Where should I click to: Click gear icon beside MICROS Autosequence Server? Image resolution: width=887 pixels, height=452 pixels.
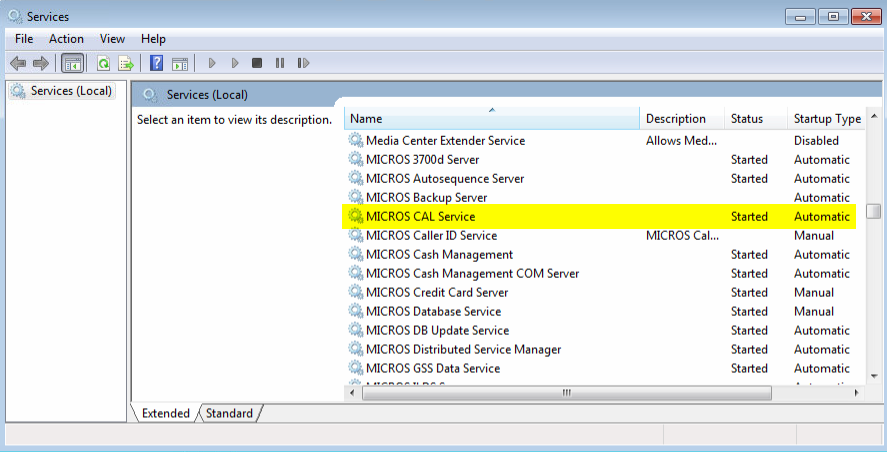tap(356, 178)
